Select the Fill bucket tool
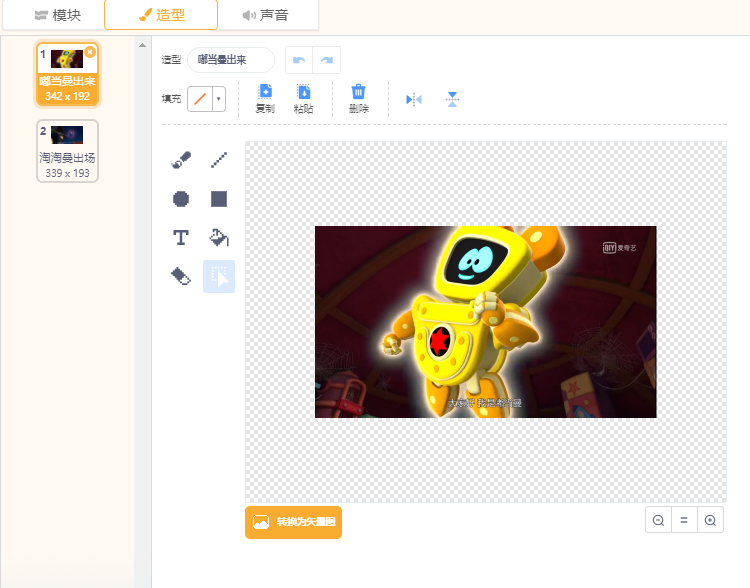Viewport: 750px width, 588px height. tap(219, 238)
